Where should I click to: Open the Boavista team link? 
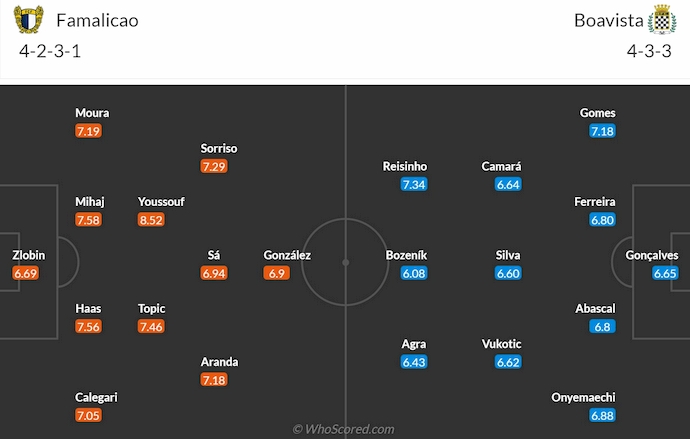[607, 20]
